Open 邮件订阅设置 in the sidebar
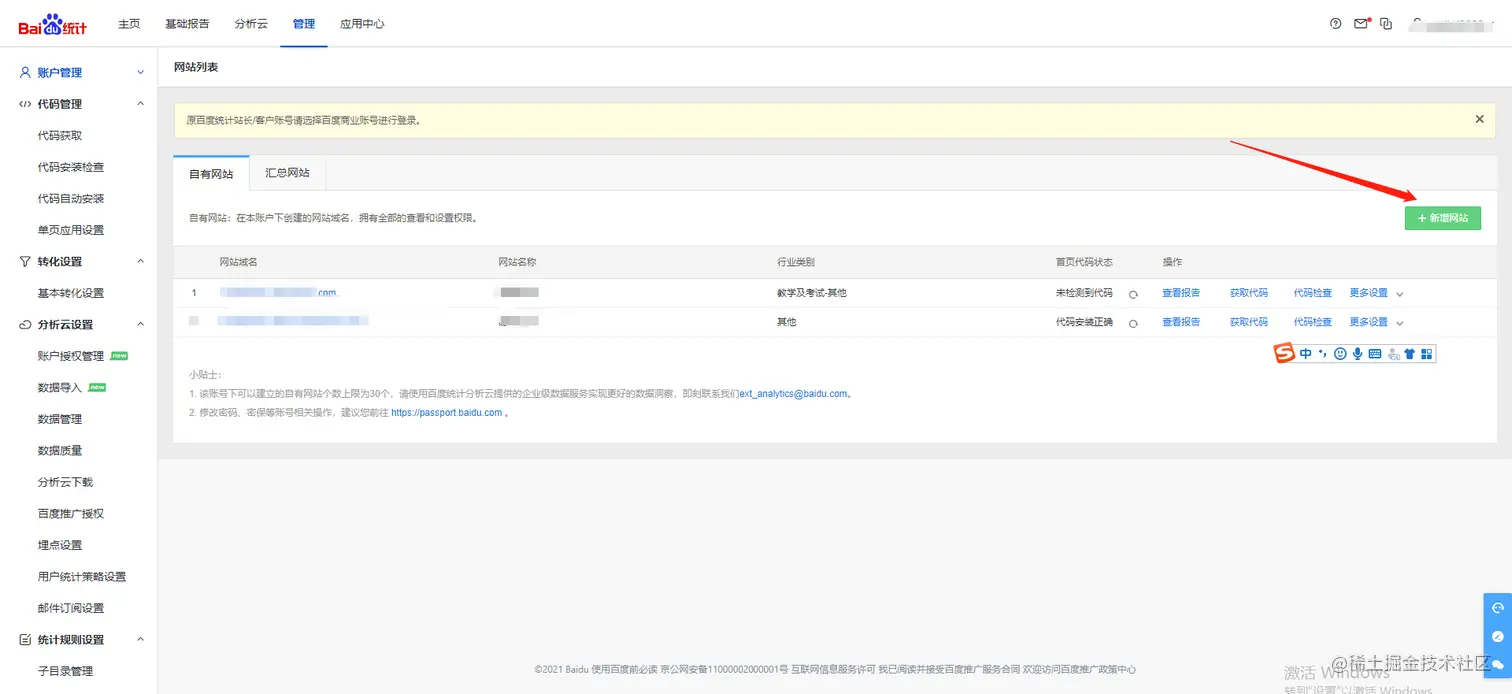 tap(71, 608)
